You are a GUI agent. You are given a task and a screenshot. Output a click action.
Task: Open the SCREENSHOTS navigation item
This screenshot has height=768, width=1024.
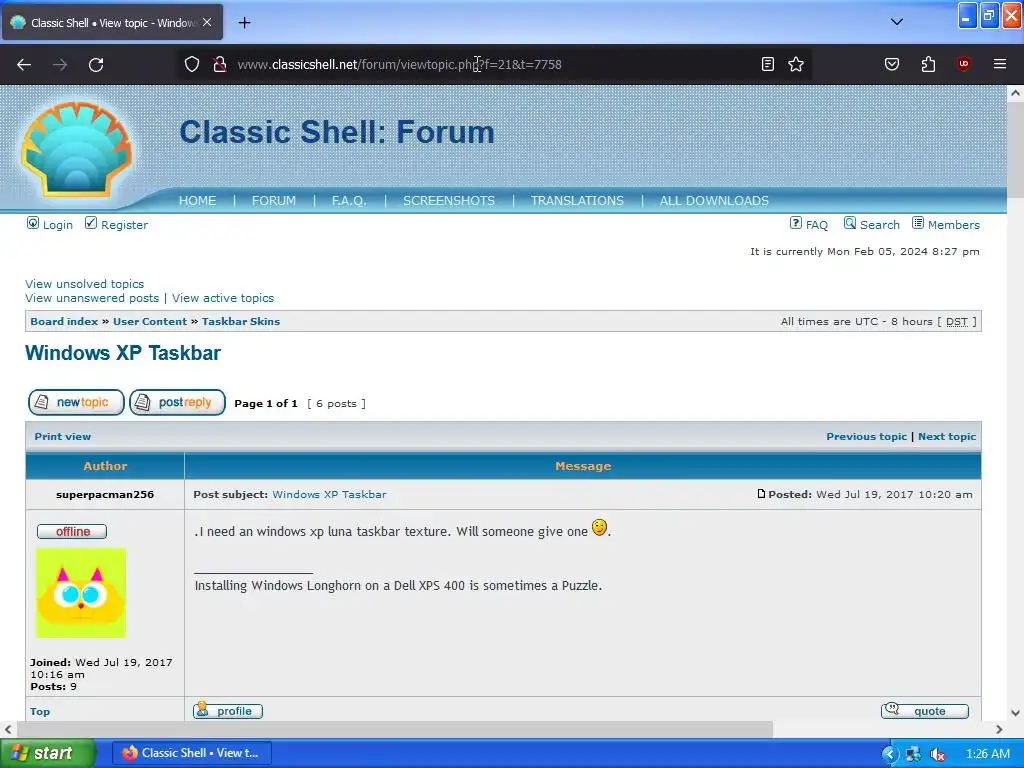tap(449, 200)
